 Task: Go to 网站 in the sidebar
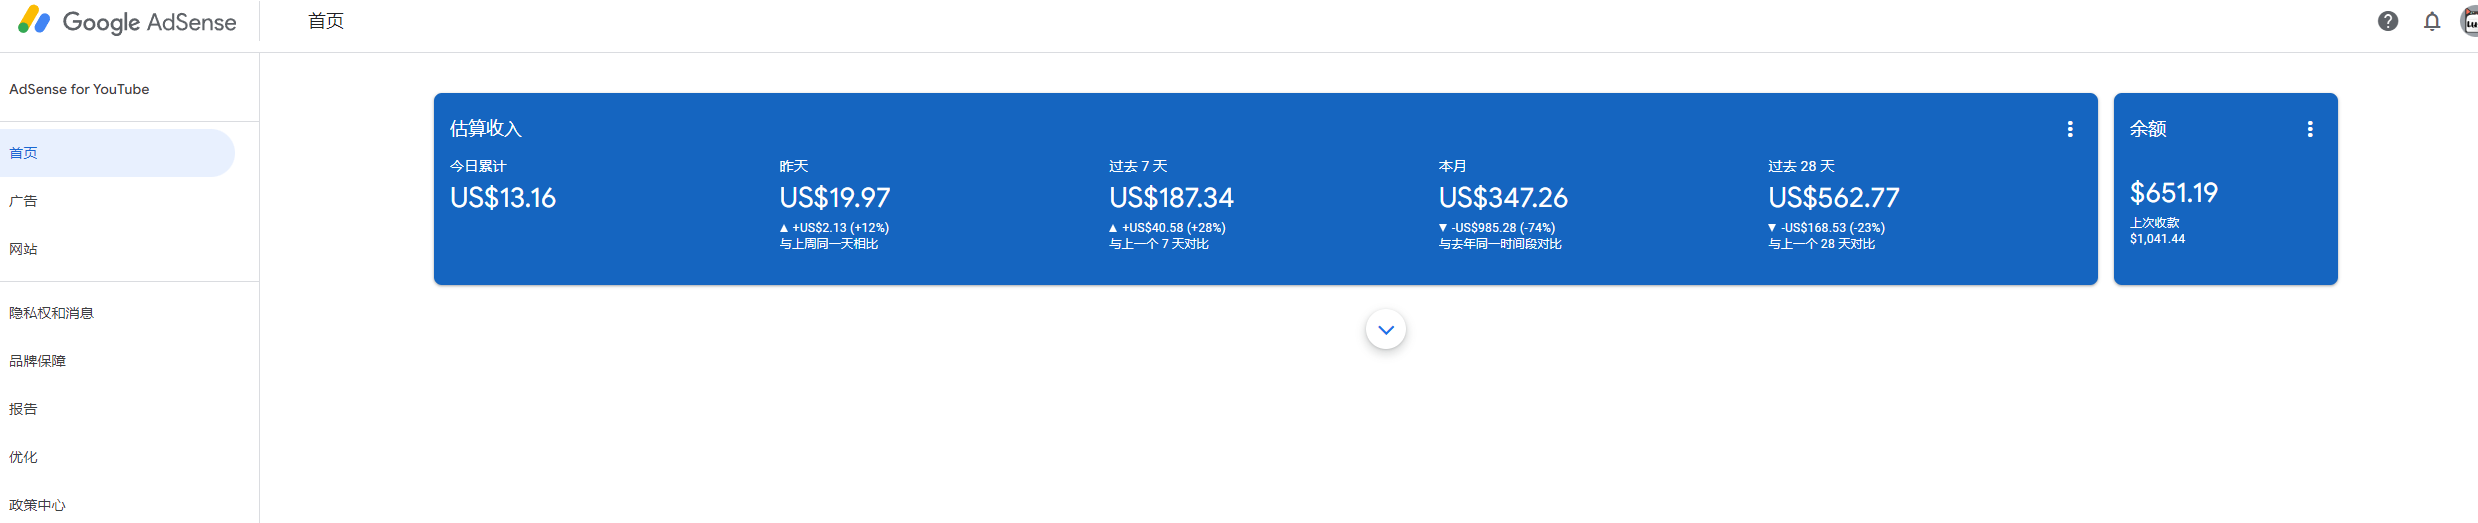(24, 249)
